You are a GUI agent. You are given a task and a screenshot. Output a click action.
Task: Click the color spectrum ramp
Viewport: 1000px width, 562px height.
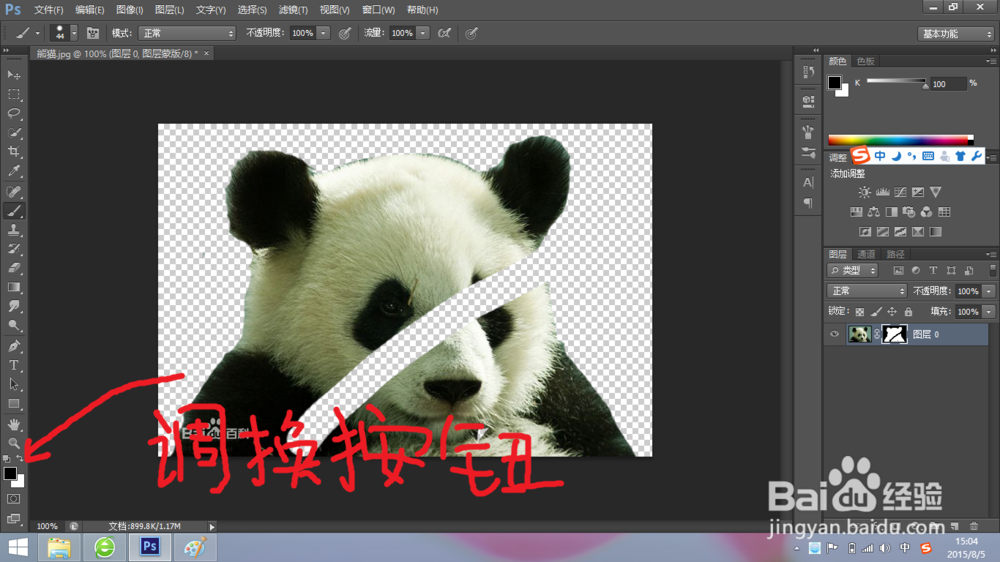click(x=901, y=140)
